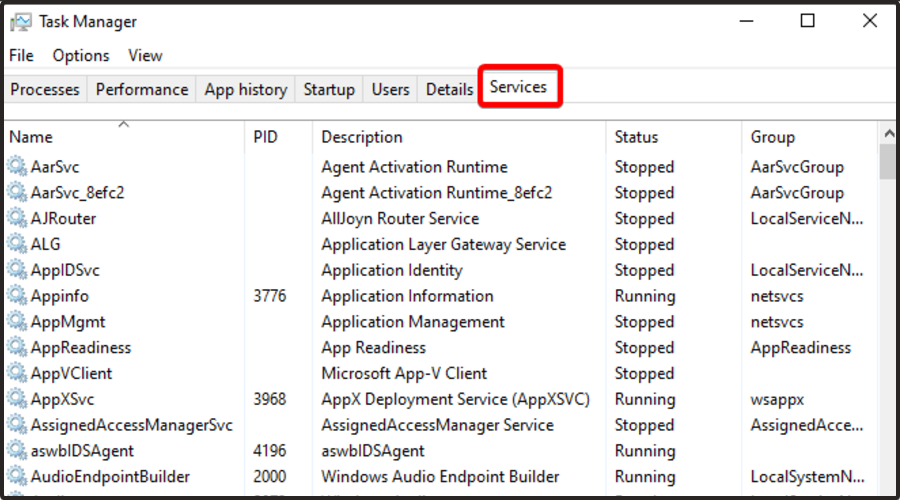Switch to the Performance tab
The image size is (900, 500).
(x=142, y=90)
